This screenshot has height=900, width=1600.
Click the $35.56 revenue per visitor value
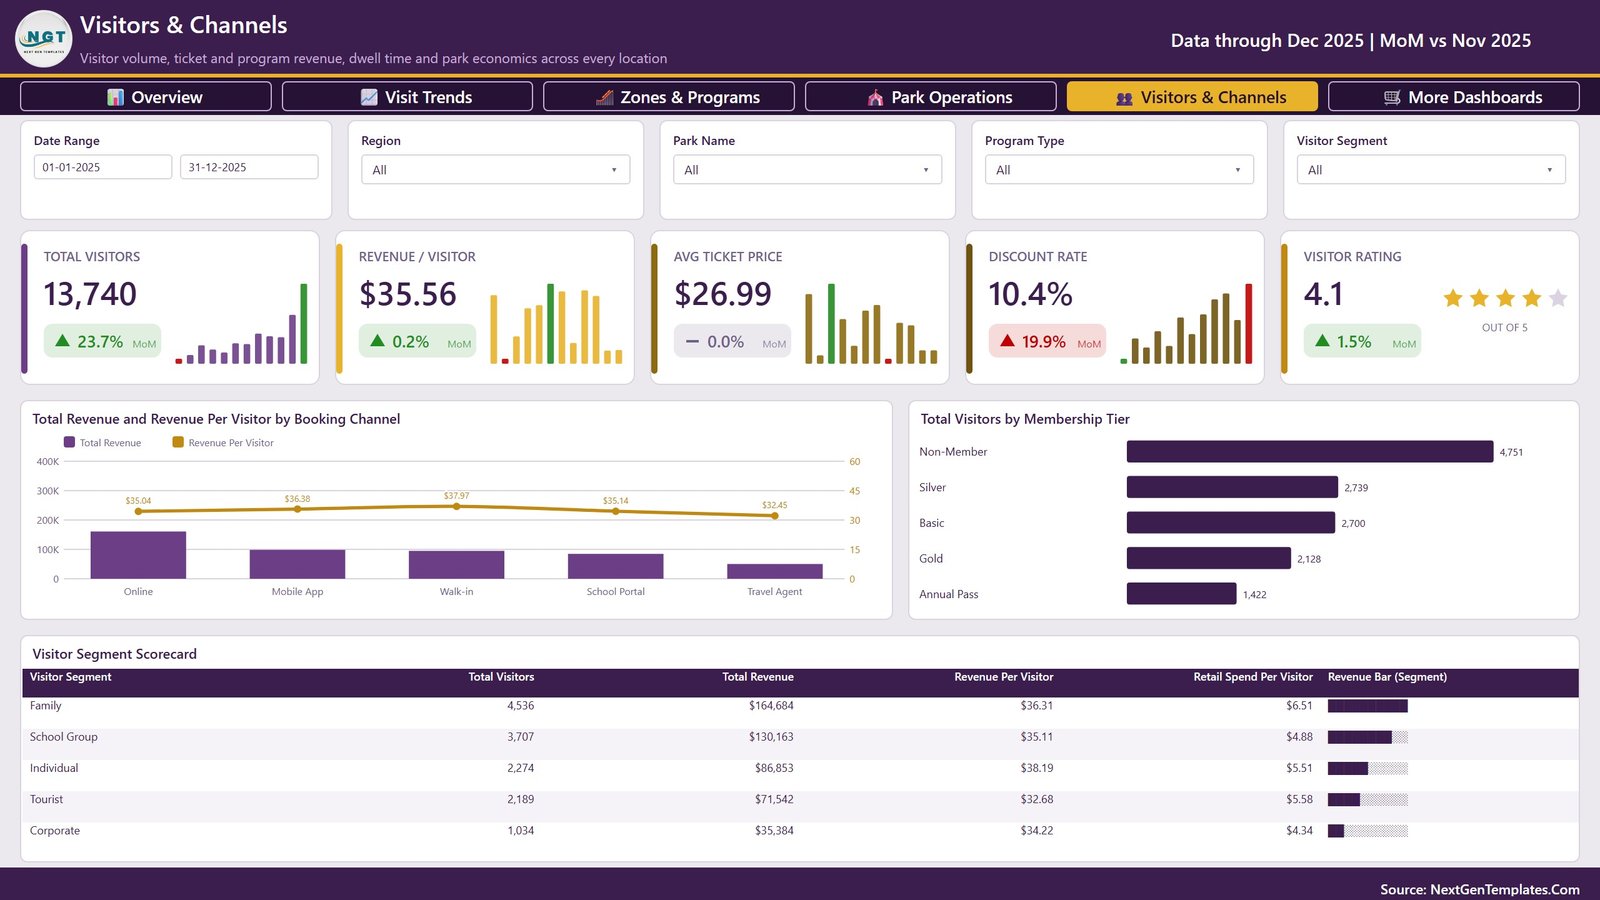coord(408,294)
